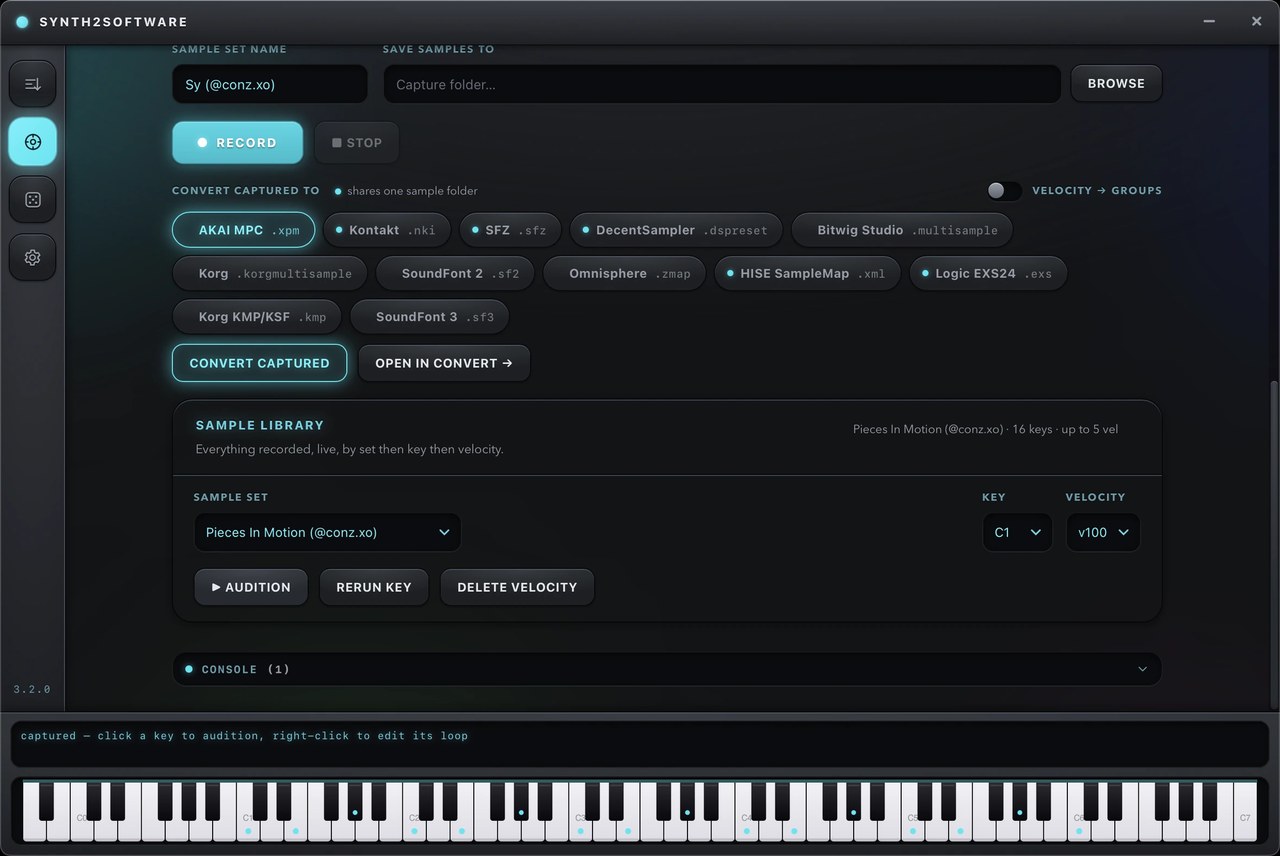The width and height of the screenshot is (1280, 856).
Task: Click Open in Convert button
Action: click(x=444, y=363)
